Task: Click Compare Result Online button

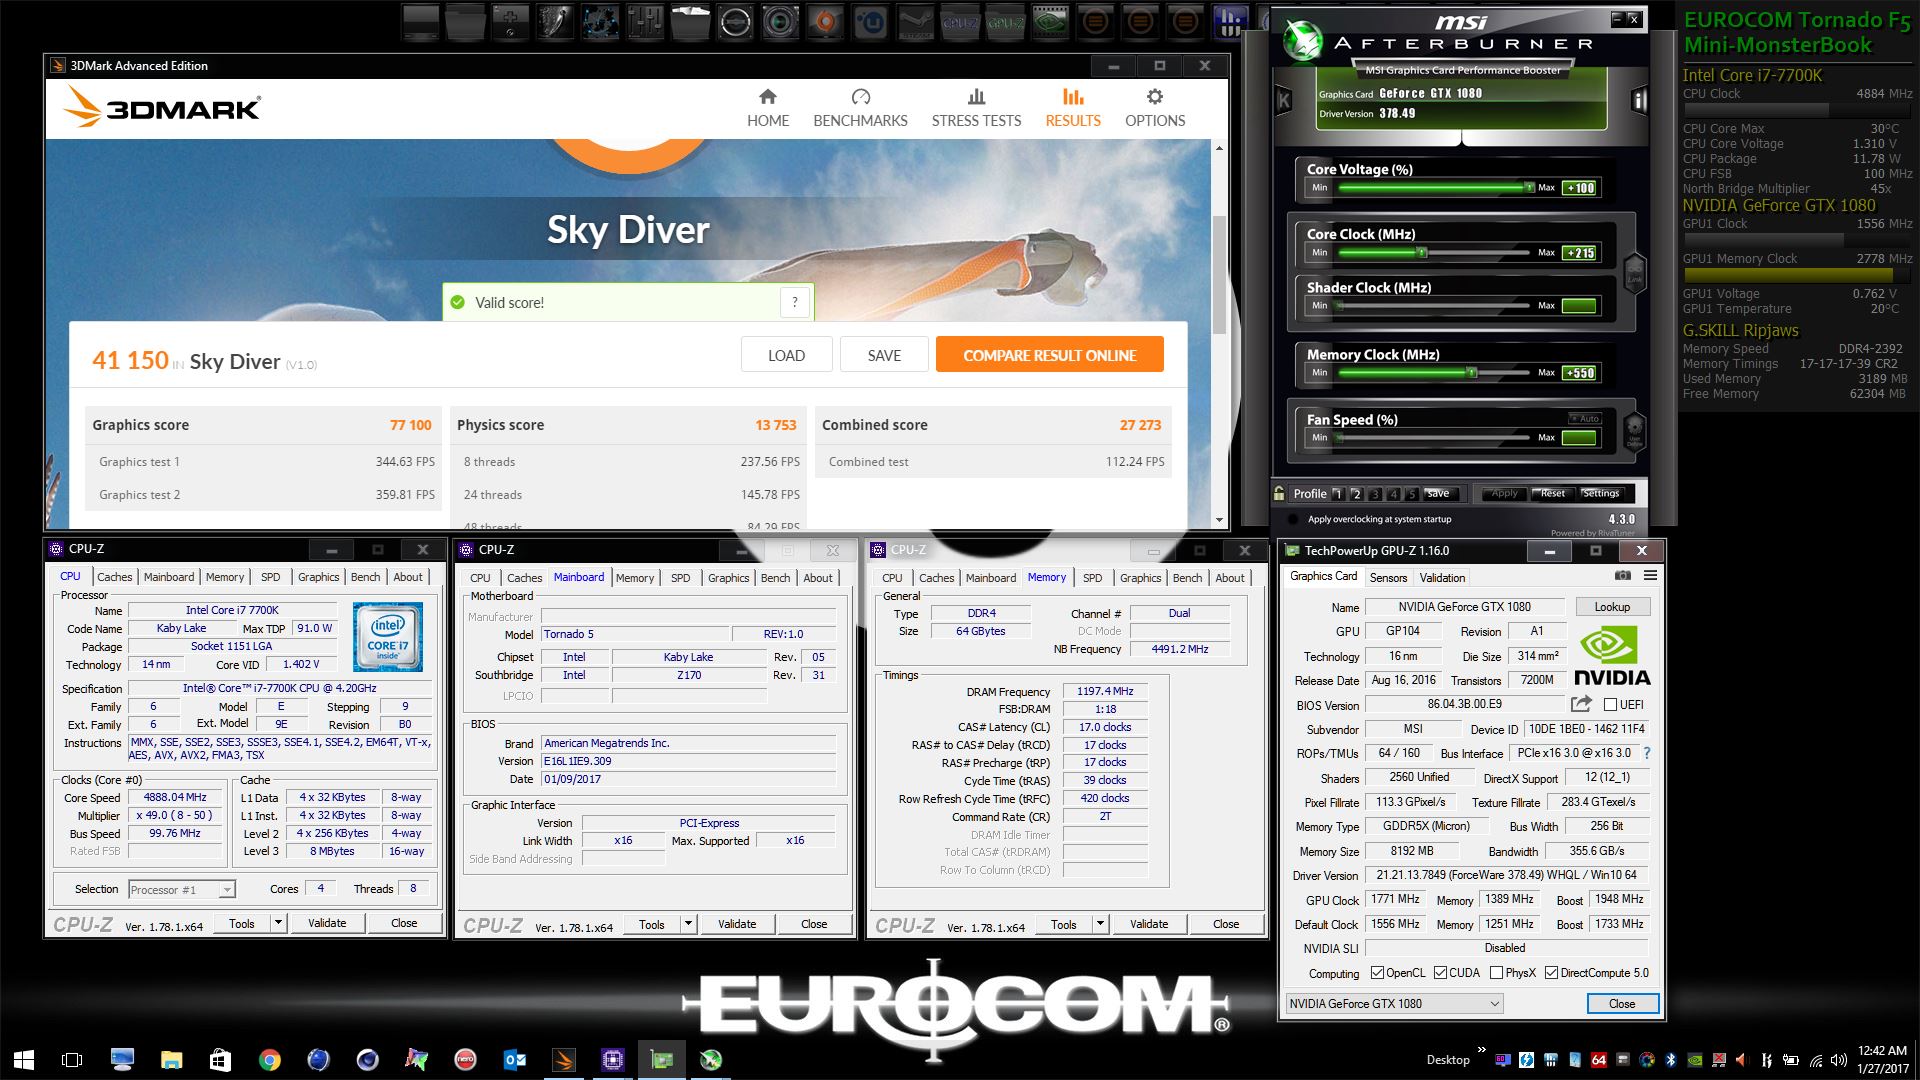Action: pos(1049,355)
